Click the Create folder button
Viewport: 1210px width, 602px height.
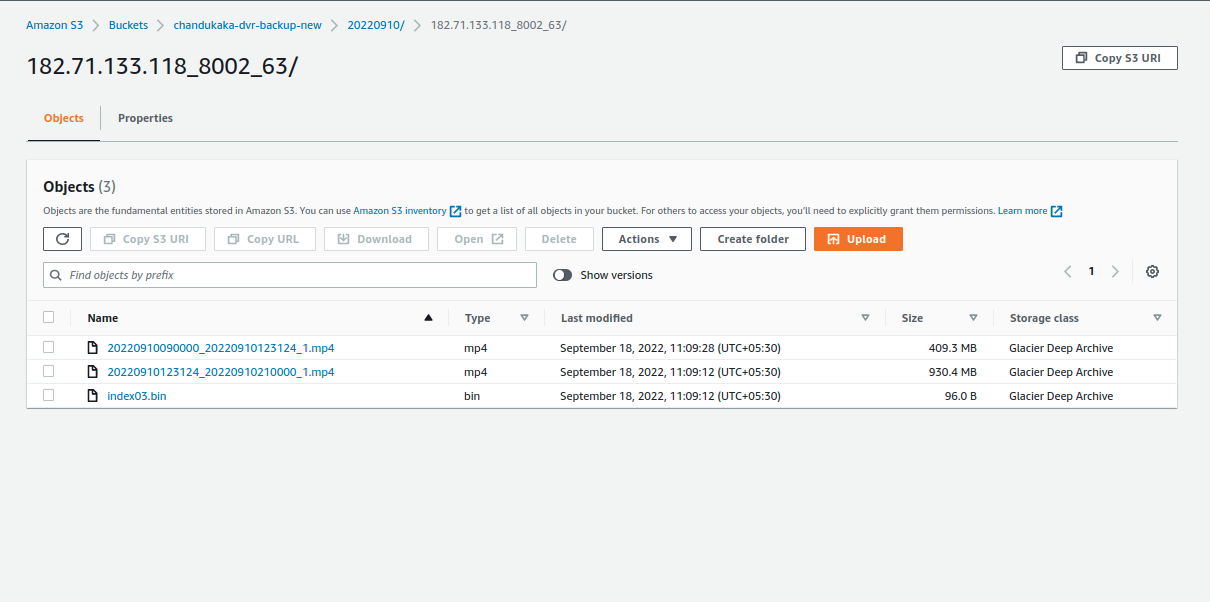(x=753, y=239)
